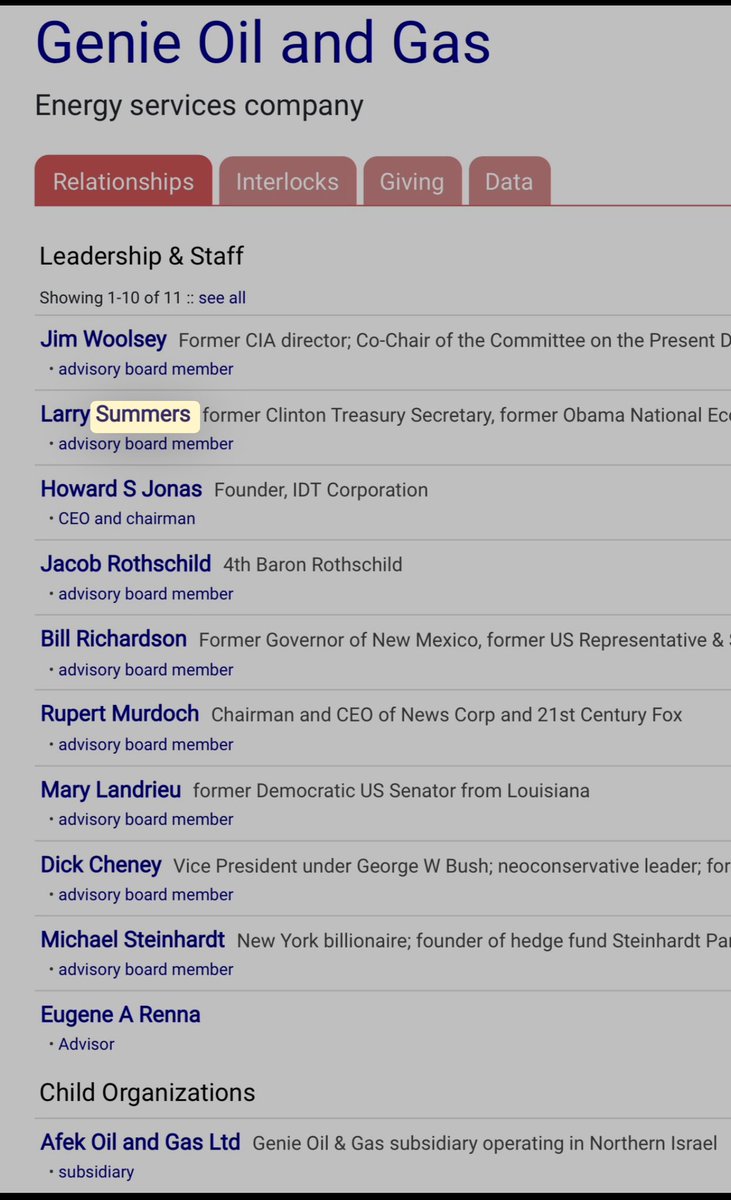Screen dimensions: 731x1200
Task: Open Bill Richardson profile link
Action: coord(113,639)
